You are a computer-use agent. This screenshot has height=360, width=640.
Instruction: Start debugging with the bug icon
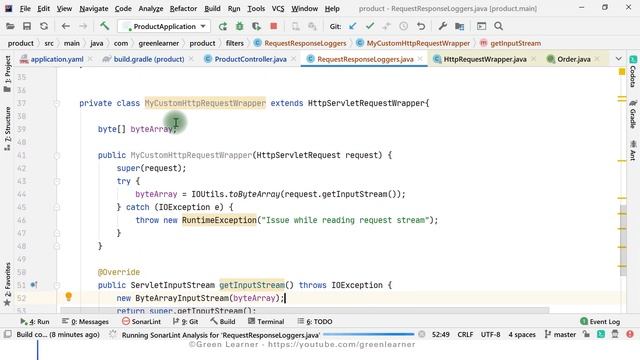240,27
